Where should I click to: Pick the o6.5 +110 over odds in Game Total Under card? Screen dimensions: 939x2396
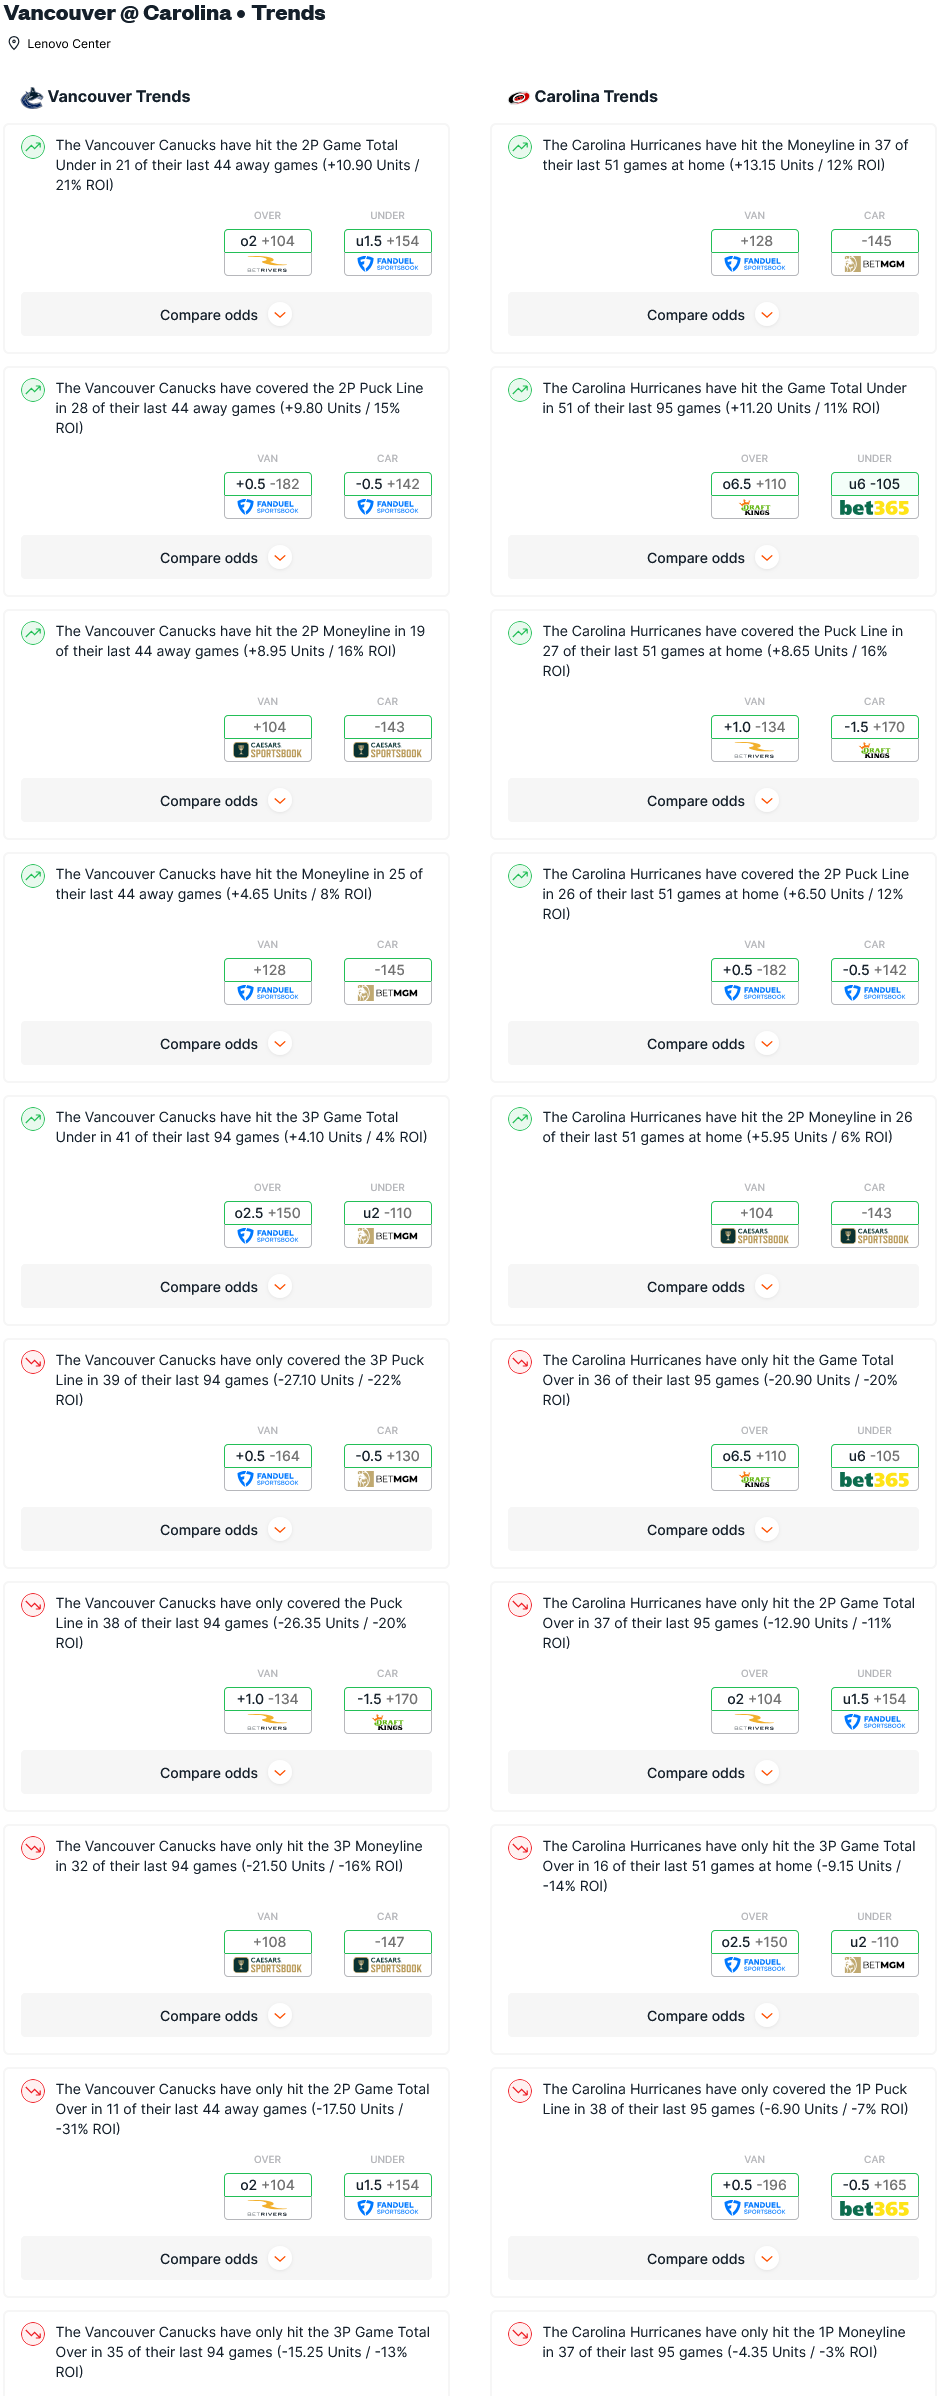tap(755, 484)
